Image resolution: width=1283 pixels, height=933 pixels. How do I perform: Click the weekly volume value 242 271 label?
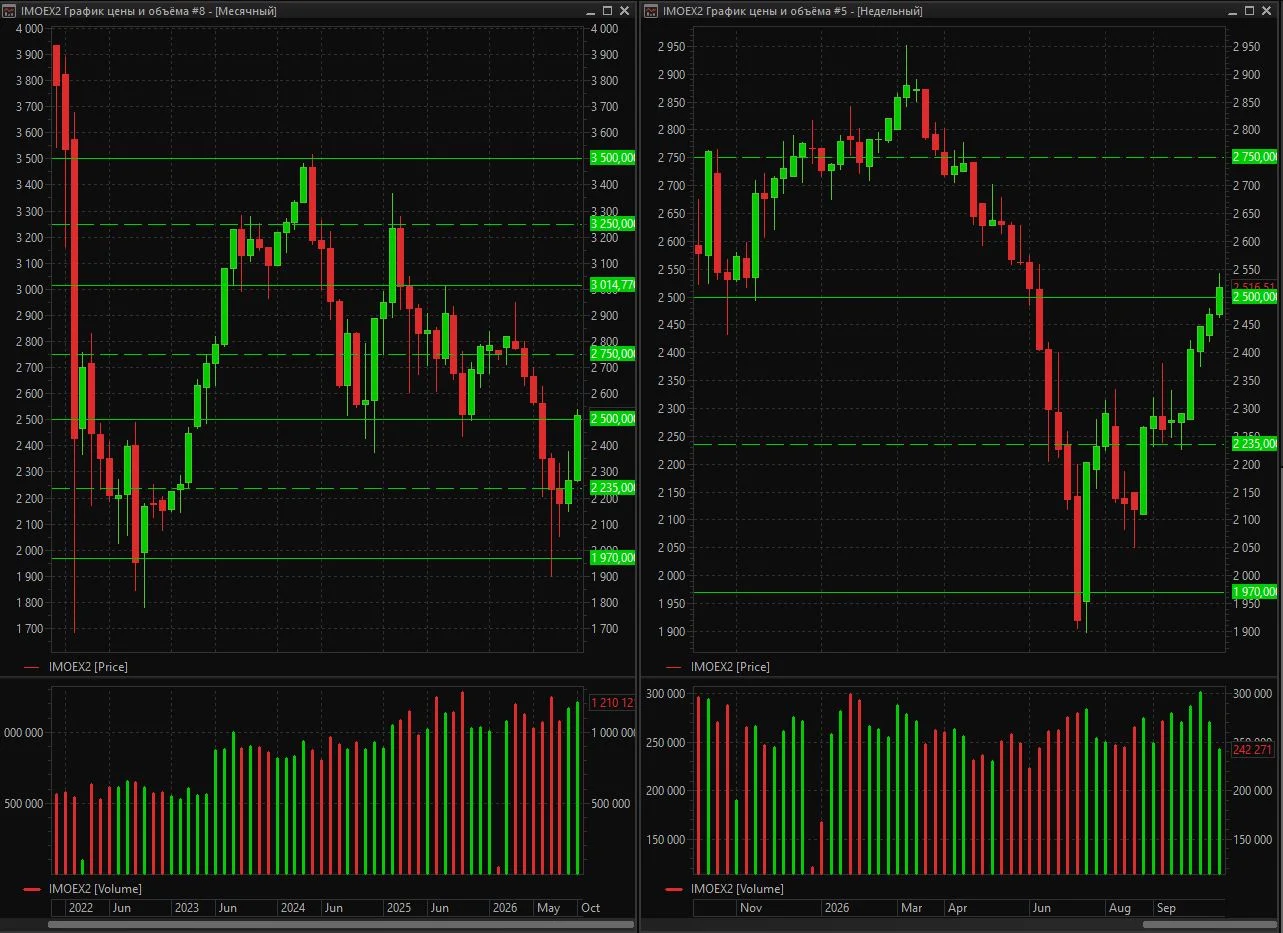tap(1257, 750)
